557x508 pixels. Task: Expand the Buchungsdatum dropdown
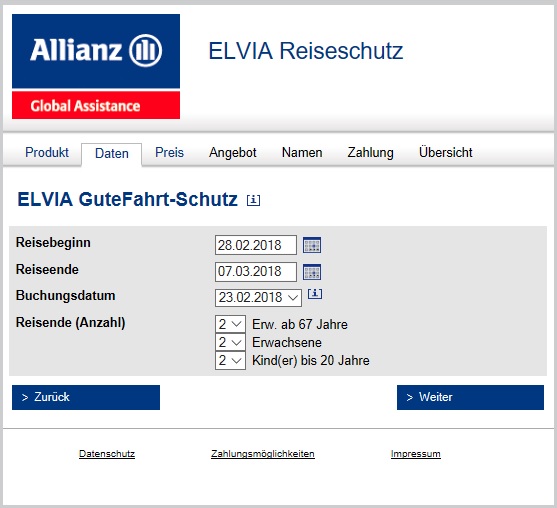258,298
